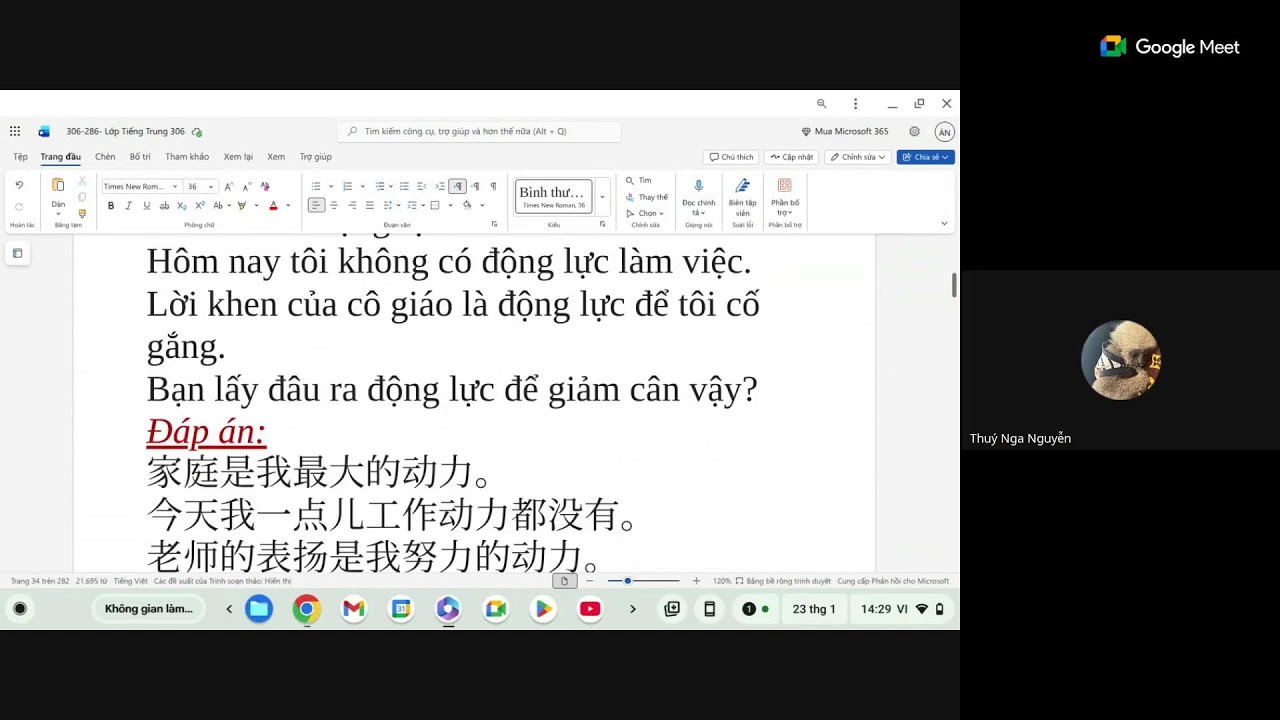Expand the numbered list style dropdown arrow
Image resolution: width=1280 pixels, height=720 pixels.
click(x=363, y=186)
